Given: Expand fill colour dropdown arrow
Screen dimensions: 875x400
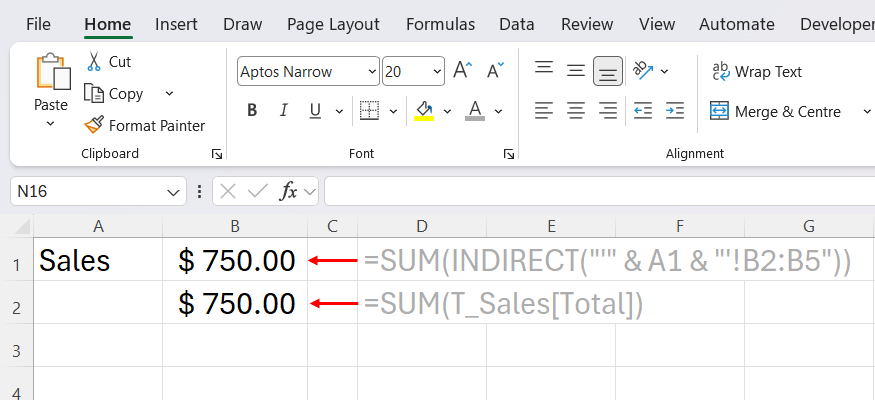Looking at the screenshot, I should point(447,112).
